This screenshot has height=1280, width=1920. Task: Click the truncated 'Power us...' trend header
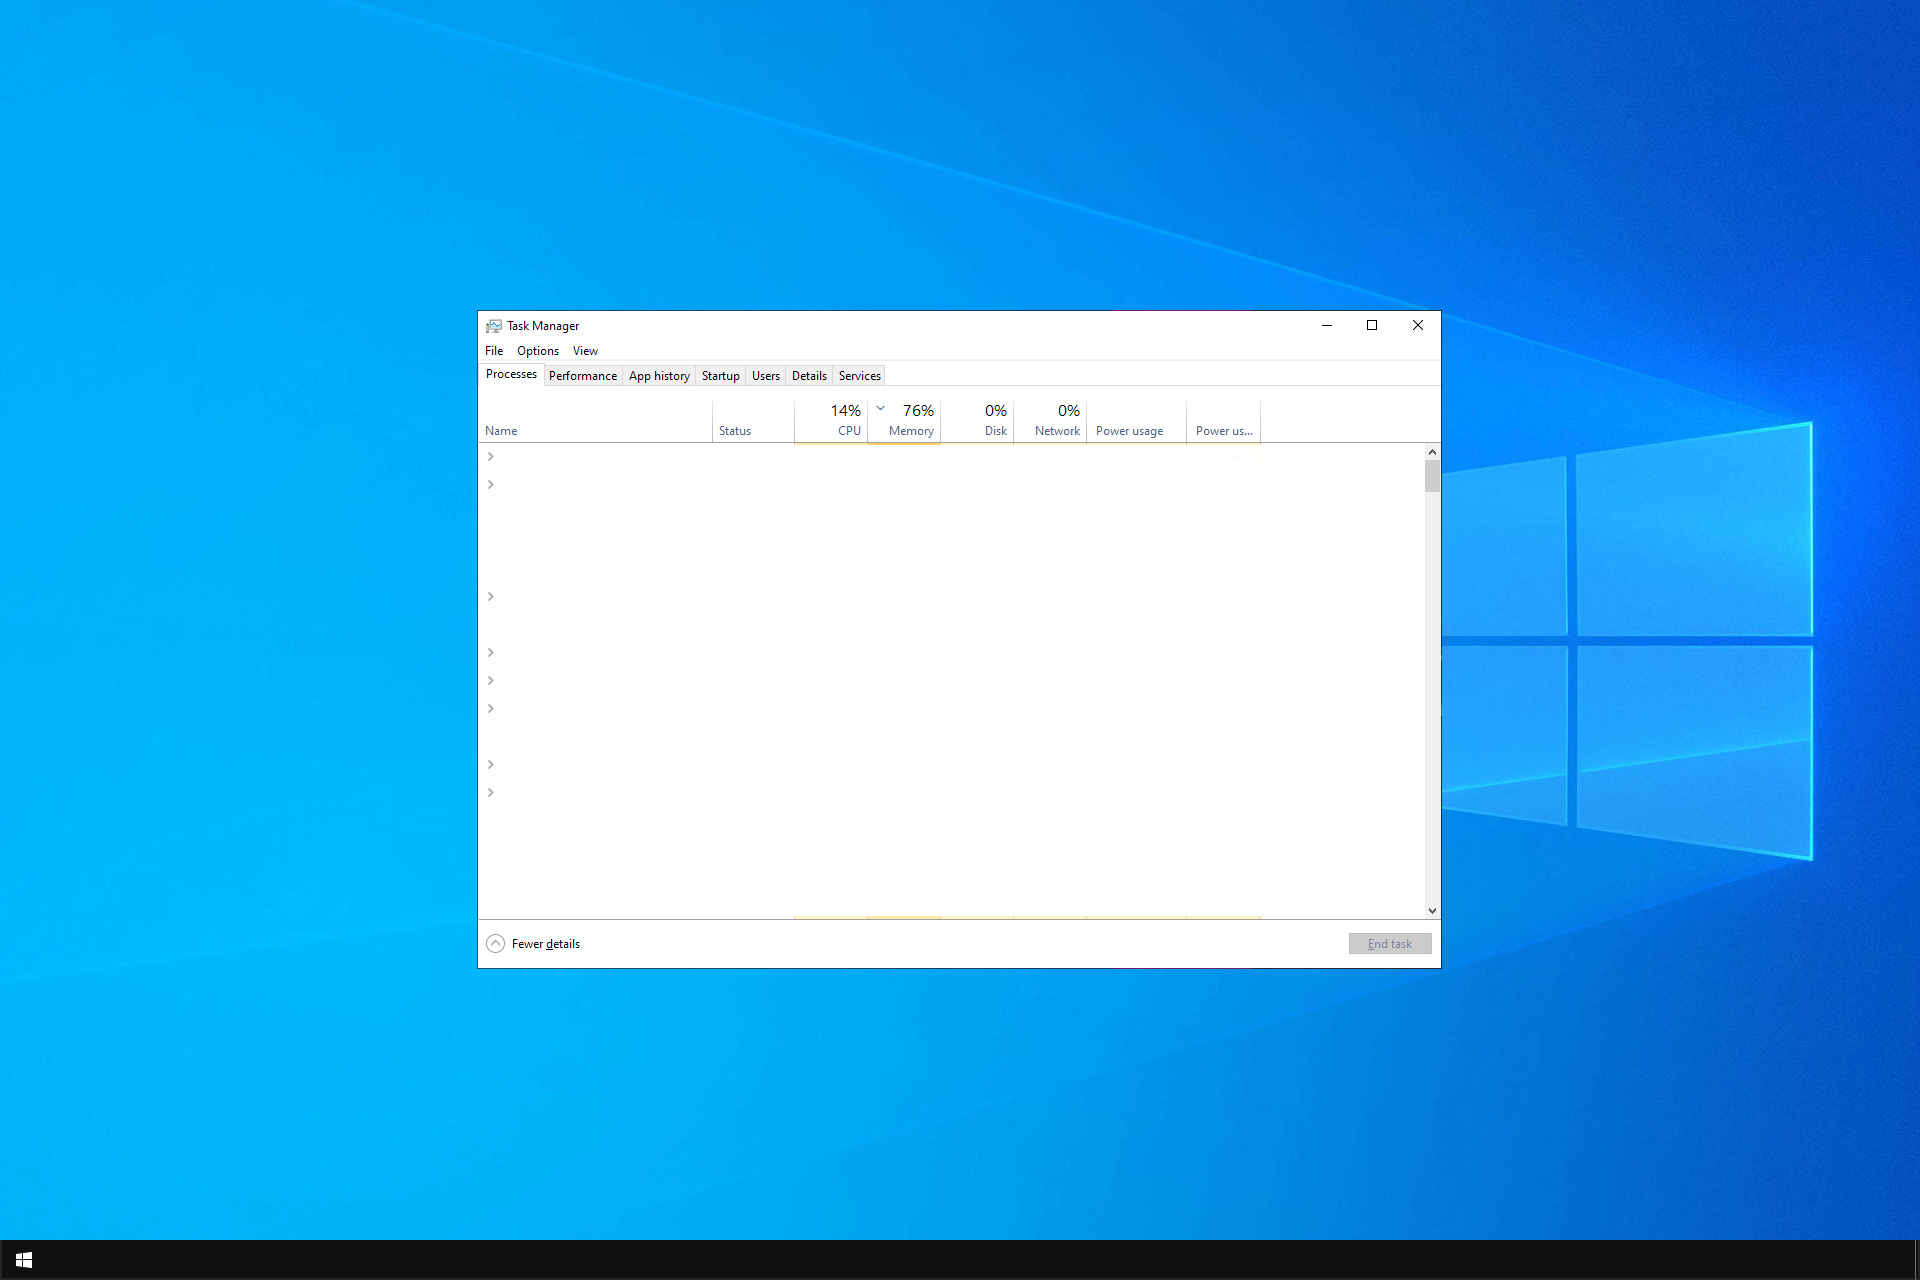[x=1224, y=422]
